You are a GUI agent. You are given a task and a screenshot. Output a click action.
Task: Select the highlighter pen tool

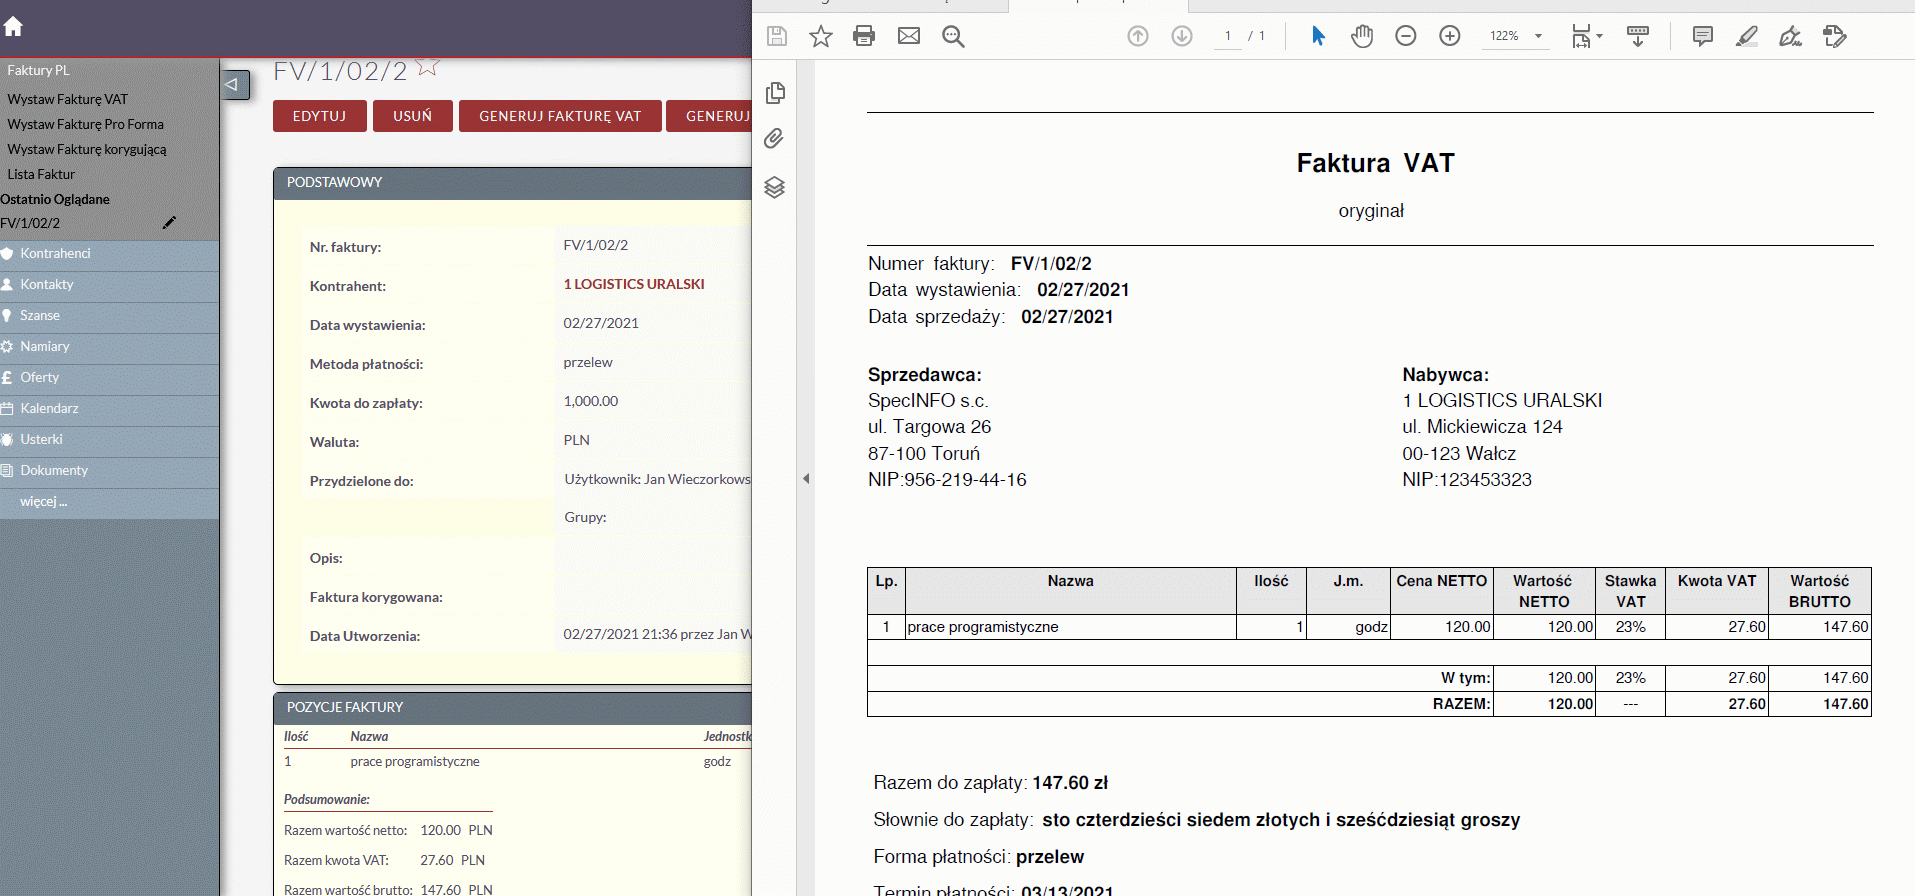click(1747, 36)
